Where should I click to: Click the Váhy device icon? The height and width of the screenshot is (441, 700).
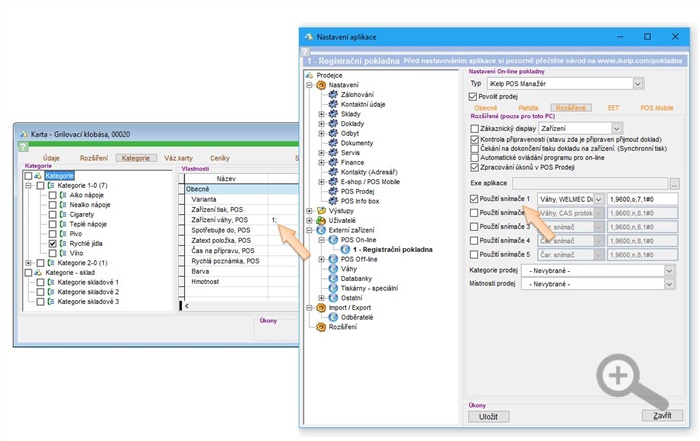pyautogui.click(x=333, y=269)
